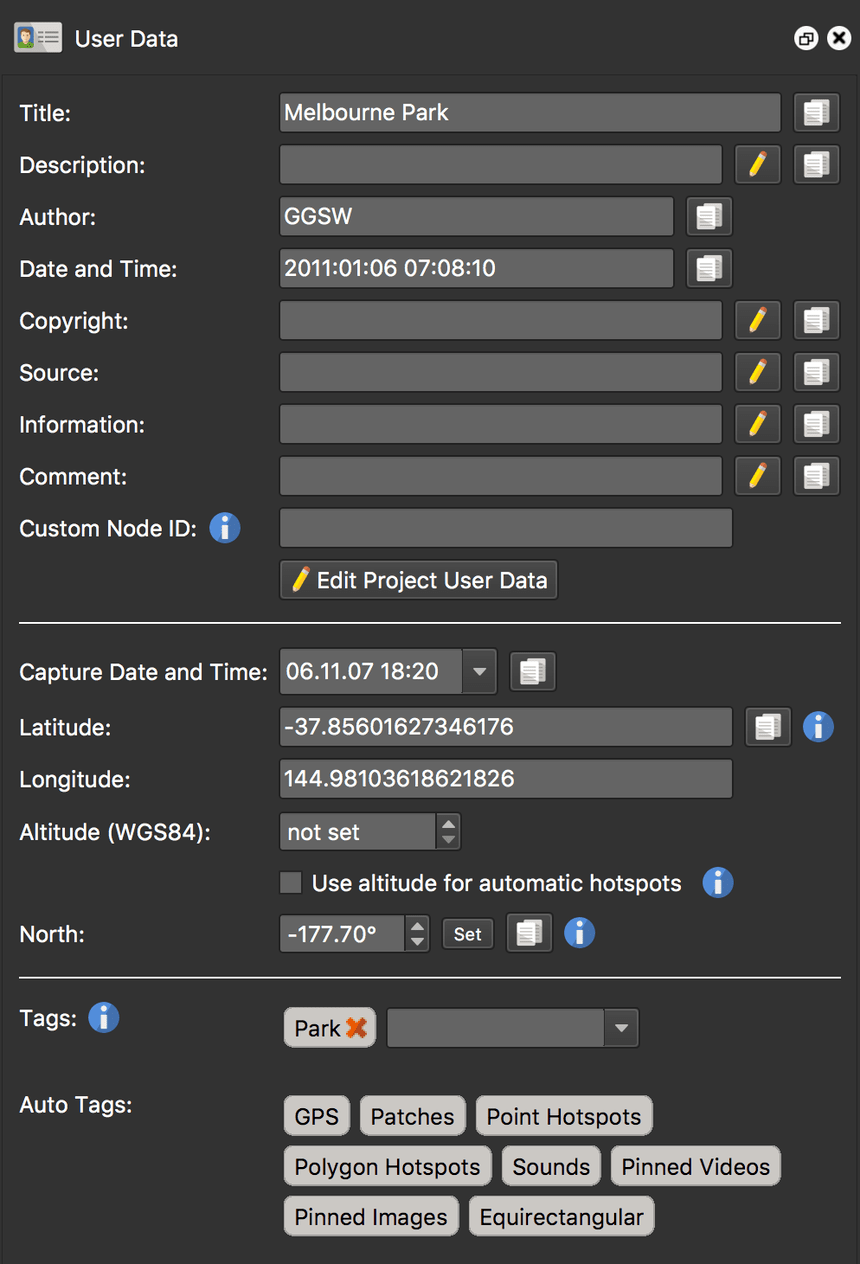The image size is (860, 1264).
Task: Click into the Longitude input field
Action: [x=506, y=779]
